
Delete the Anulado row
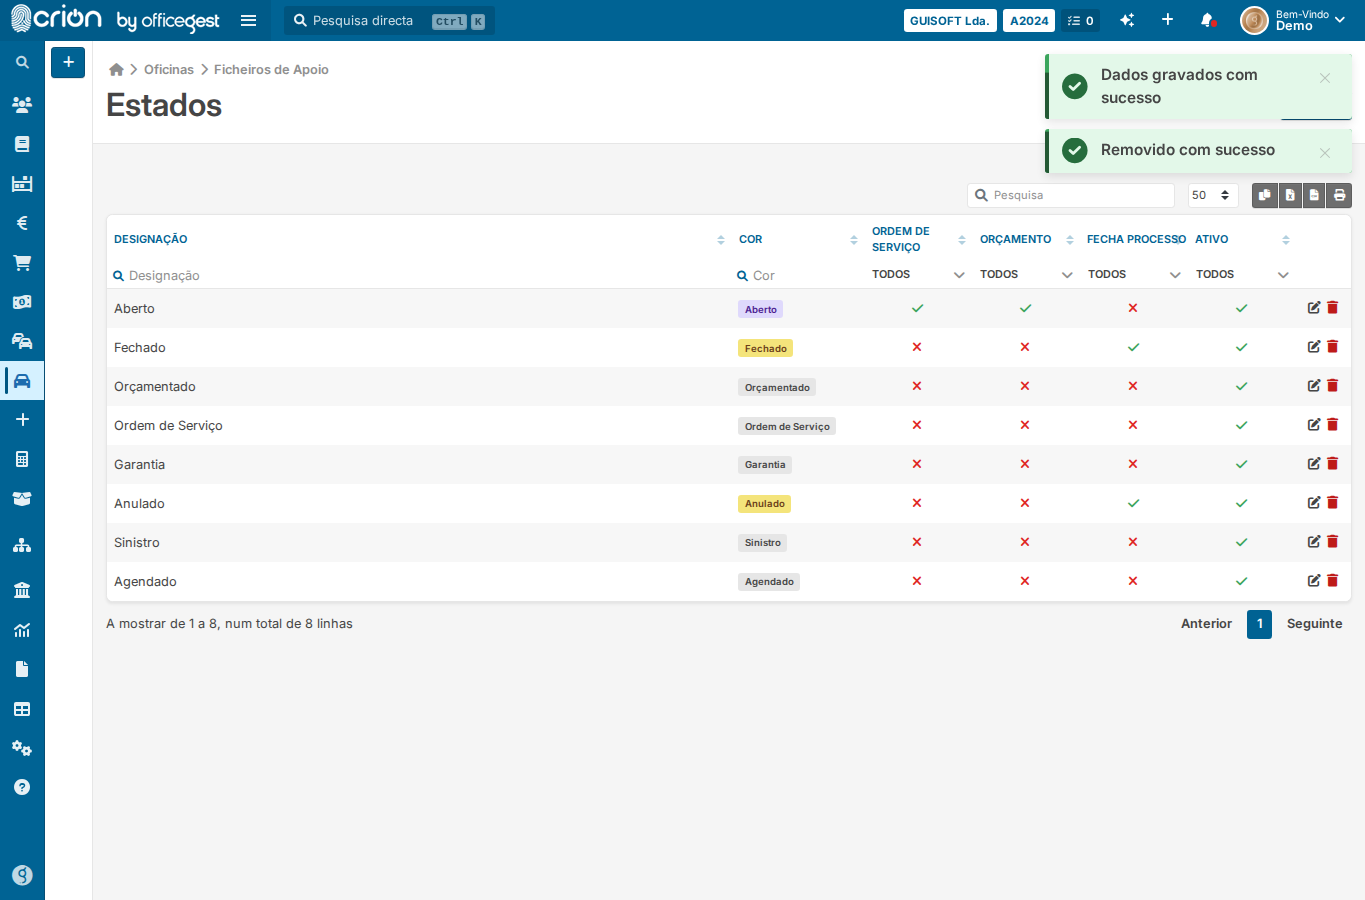(x=1332, y=503)
